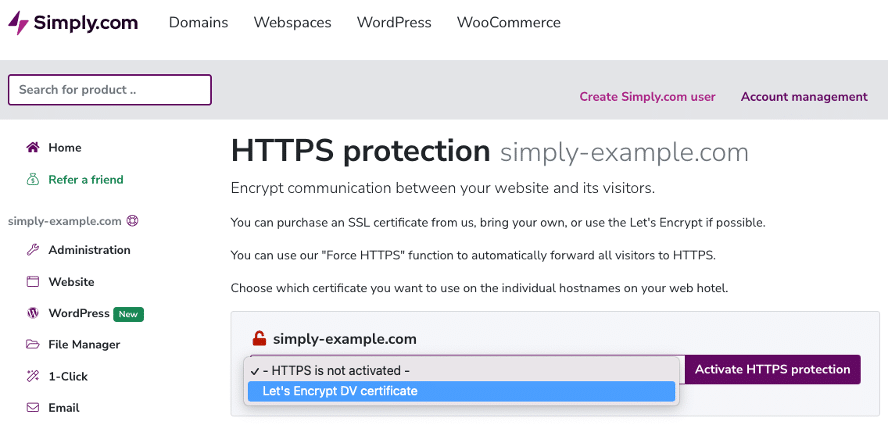Click the Website window icon
This screenshot has width=889, height=427.
pyautogui.click(x=33, y=282)
